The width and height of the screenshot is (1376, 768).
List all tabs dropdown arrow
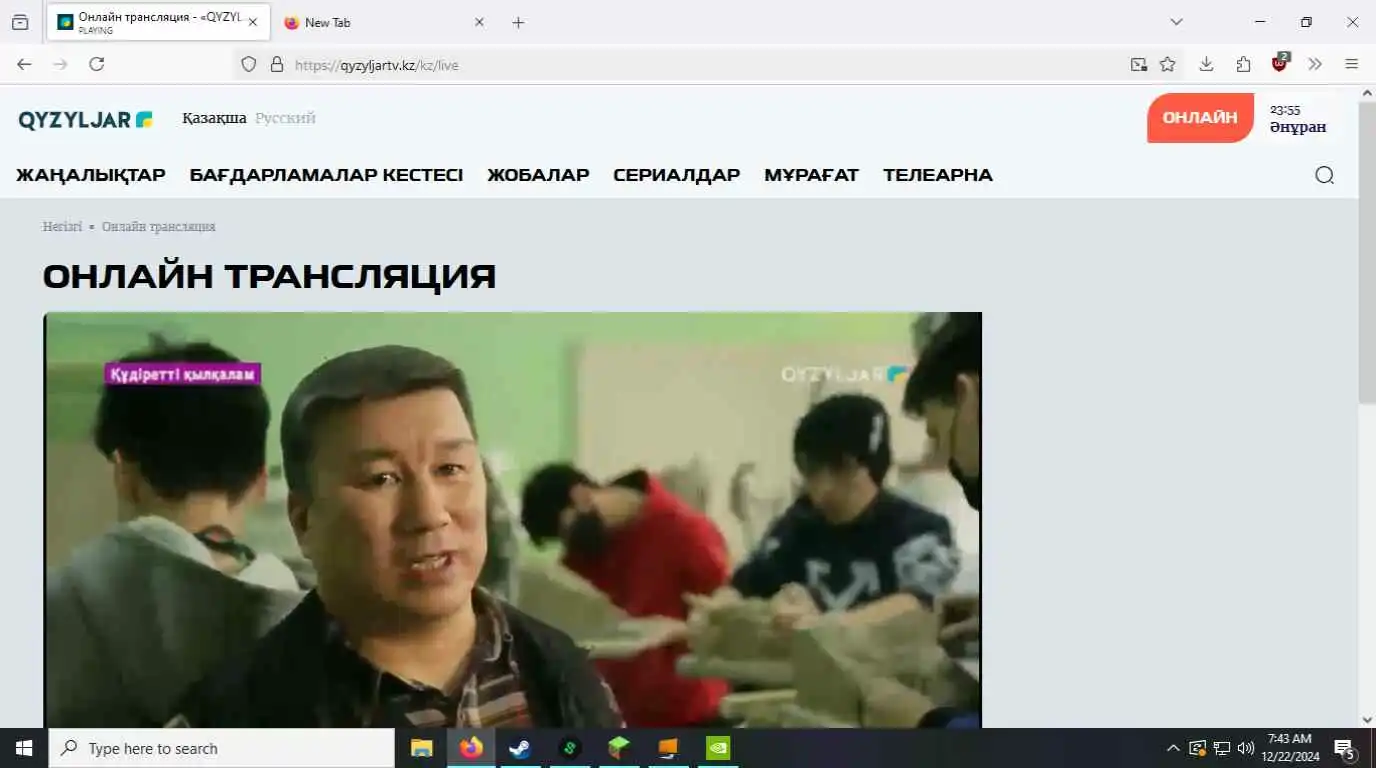pos(1176,22)
